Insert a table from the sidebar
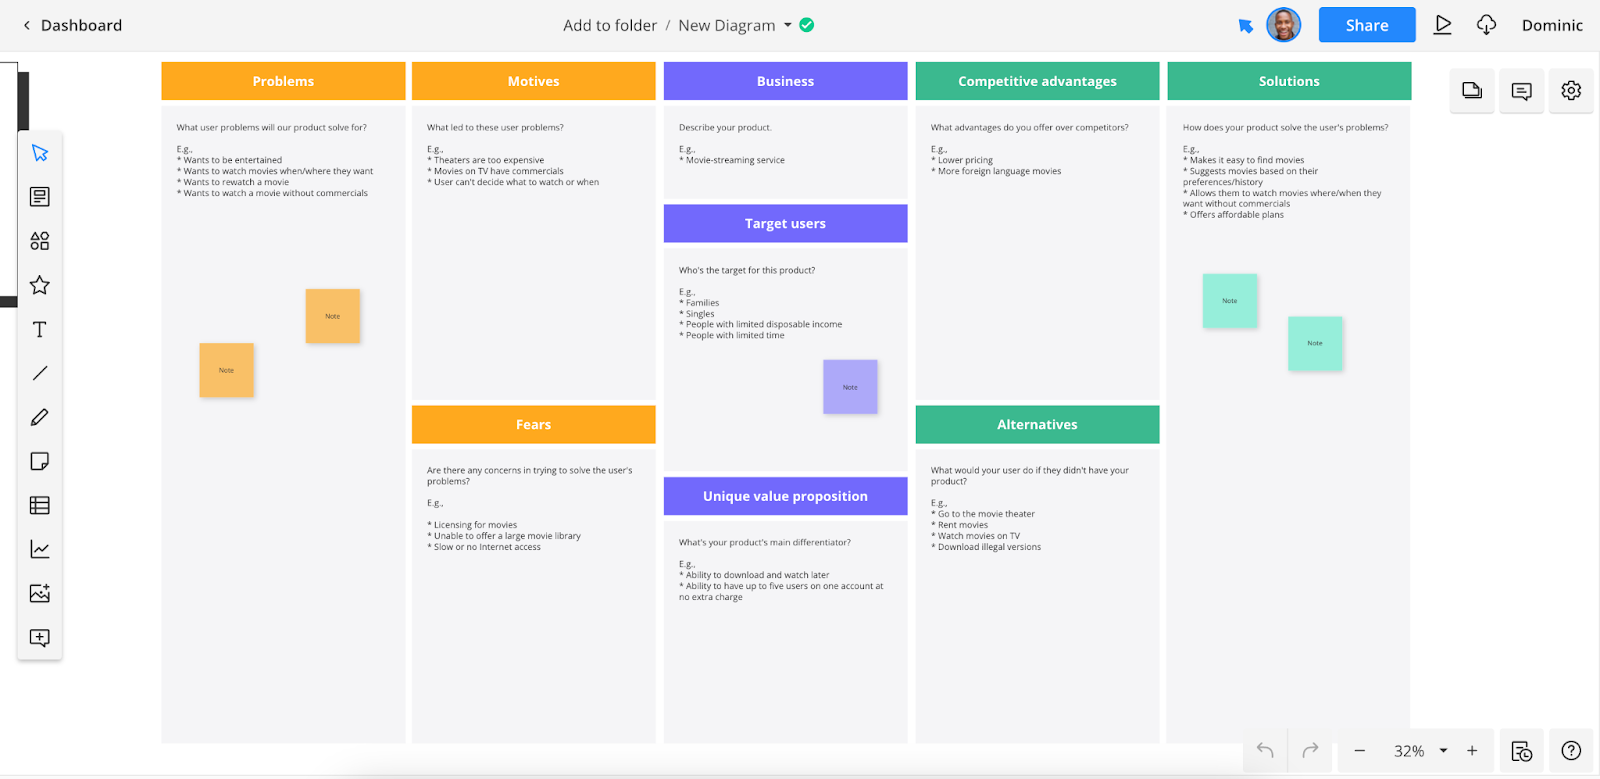The image size is (1600, 779). click(40, 505)
